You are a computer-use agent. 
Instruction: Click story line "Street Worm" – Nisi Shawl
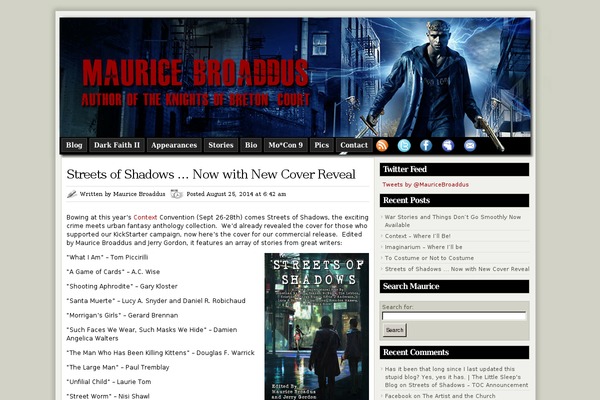(x=108, y=397)
